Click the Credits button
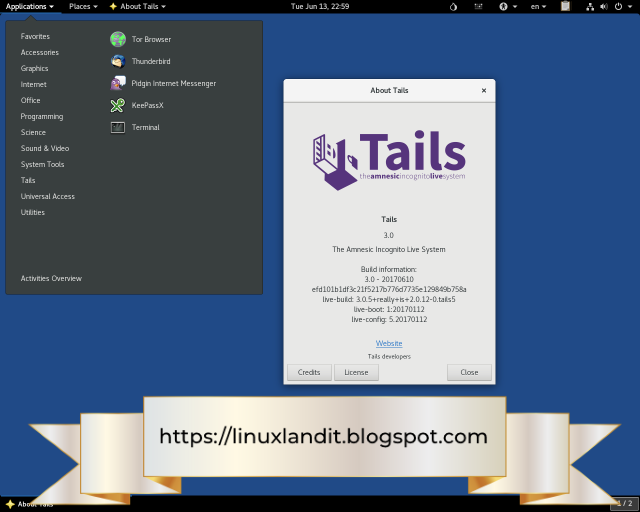The image size is (640, 512). coord(309,372)
